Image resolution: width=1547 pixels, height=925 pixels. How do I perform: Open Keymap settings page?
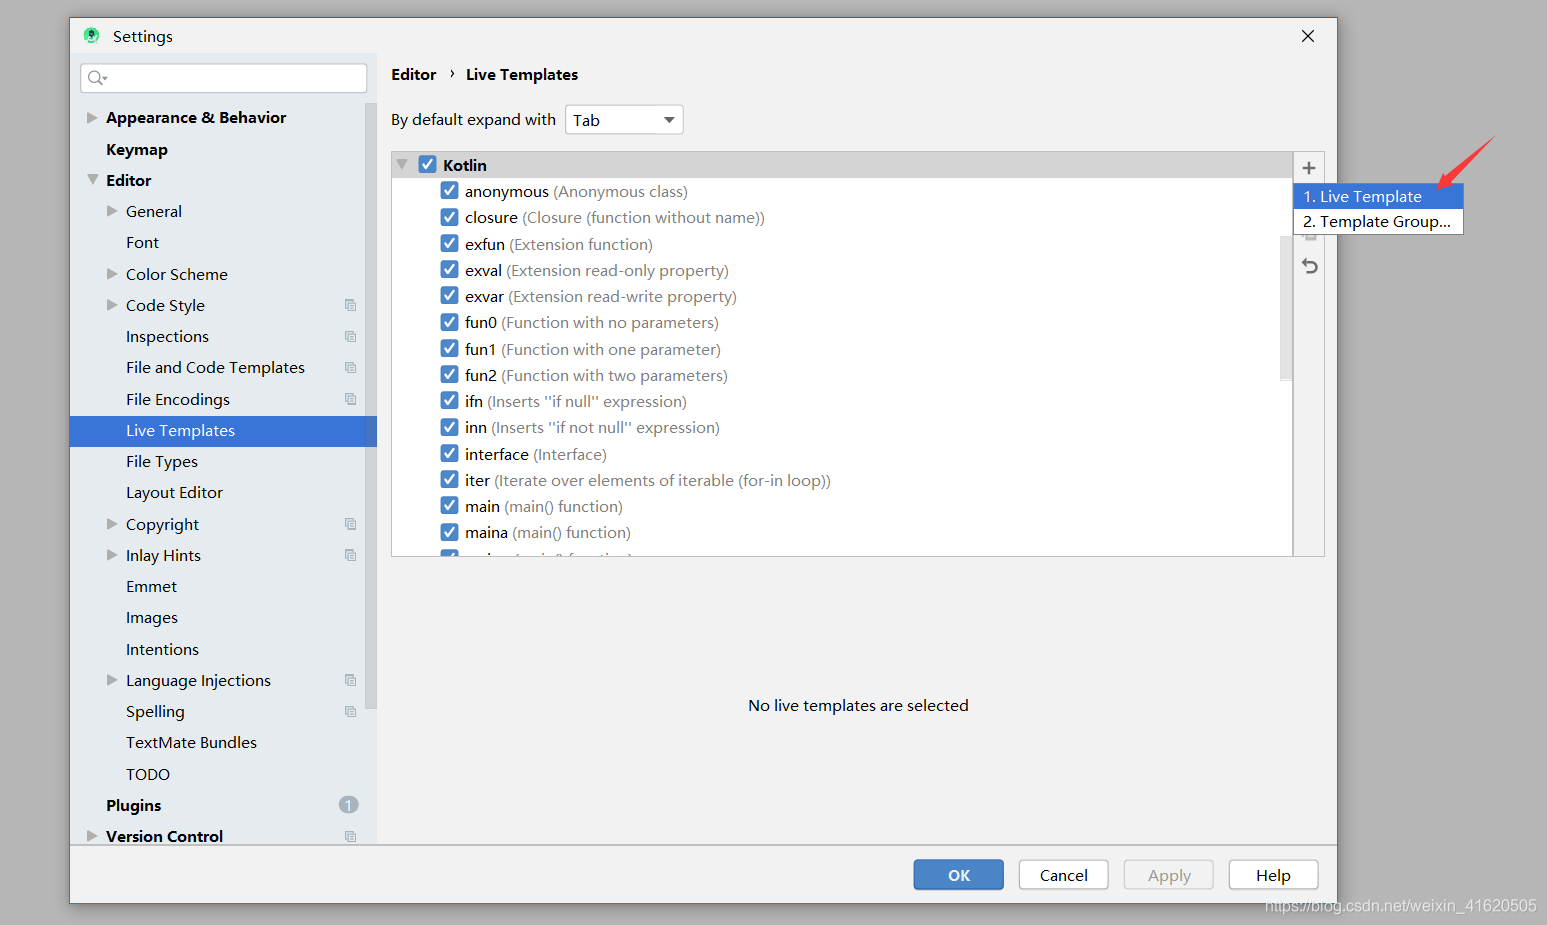[x=137, y=149]
